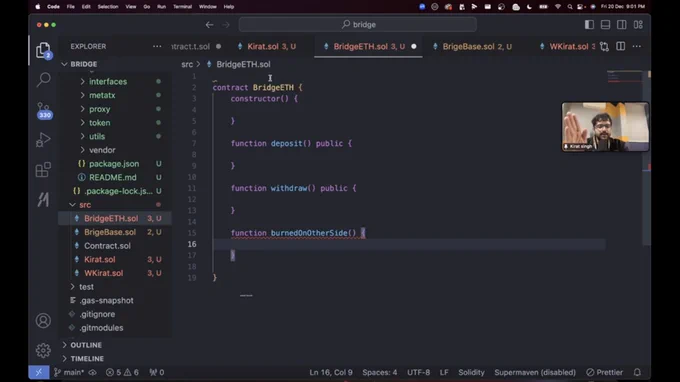Open the Terminal menu
Screen dimensions: 680x382
click(182, 7)
